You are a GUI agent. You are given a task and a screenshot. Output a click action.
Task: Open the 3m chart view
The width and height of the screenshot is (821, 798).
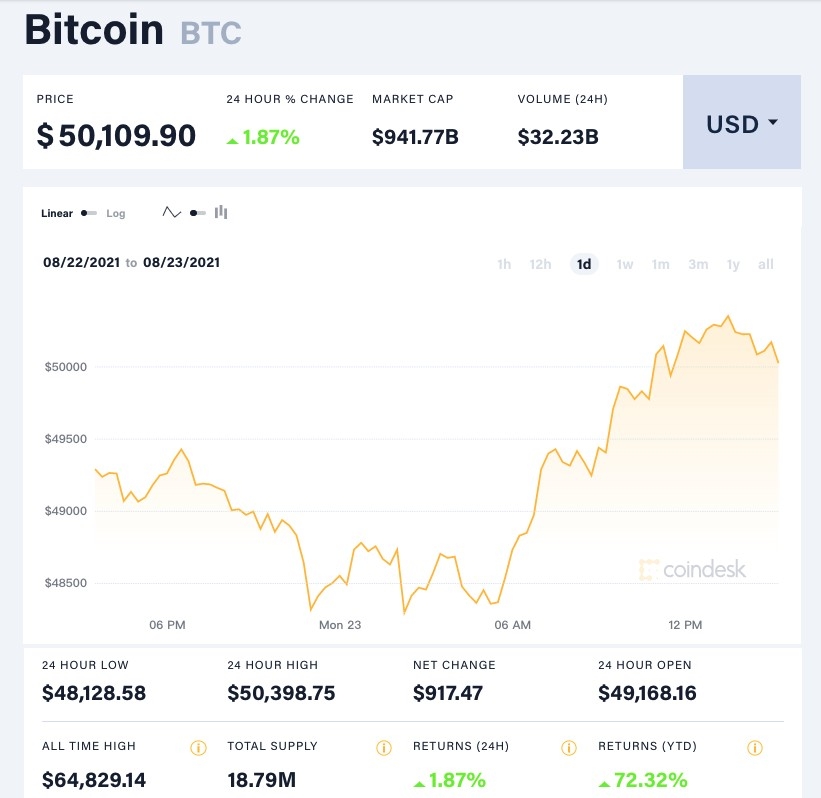(697, 264)
